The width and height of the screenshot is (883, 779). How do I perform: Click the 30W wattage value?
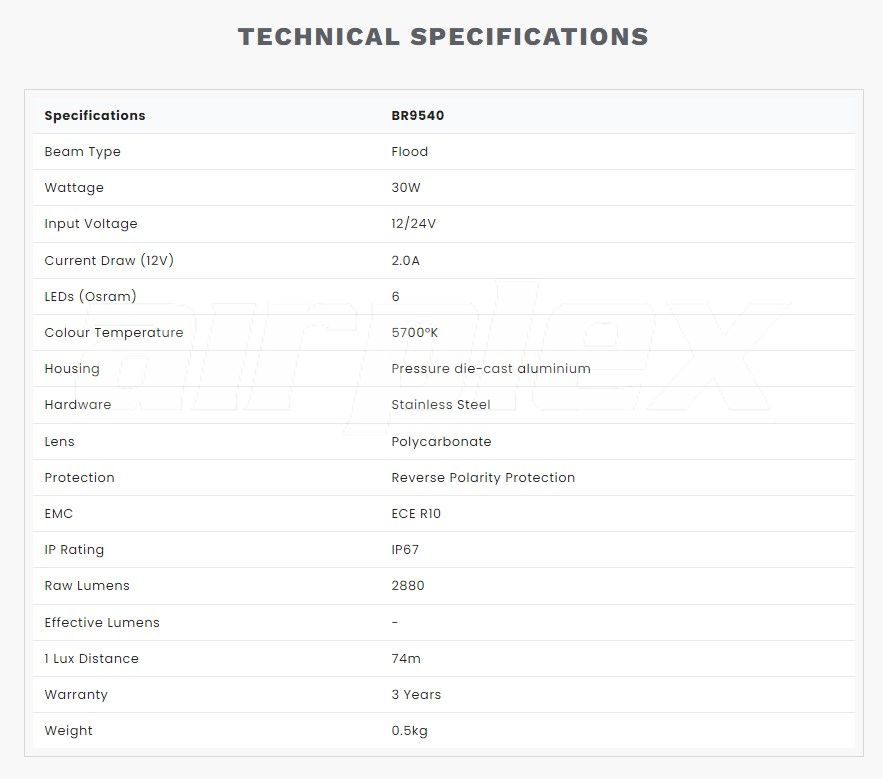[x=406, y=188]
